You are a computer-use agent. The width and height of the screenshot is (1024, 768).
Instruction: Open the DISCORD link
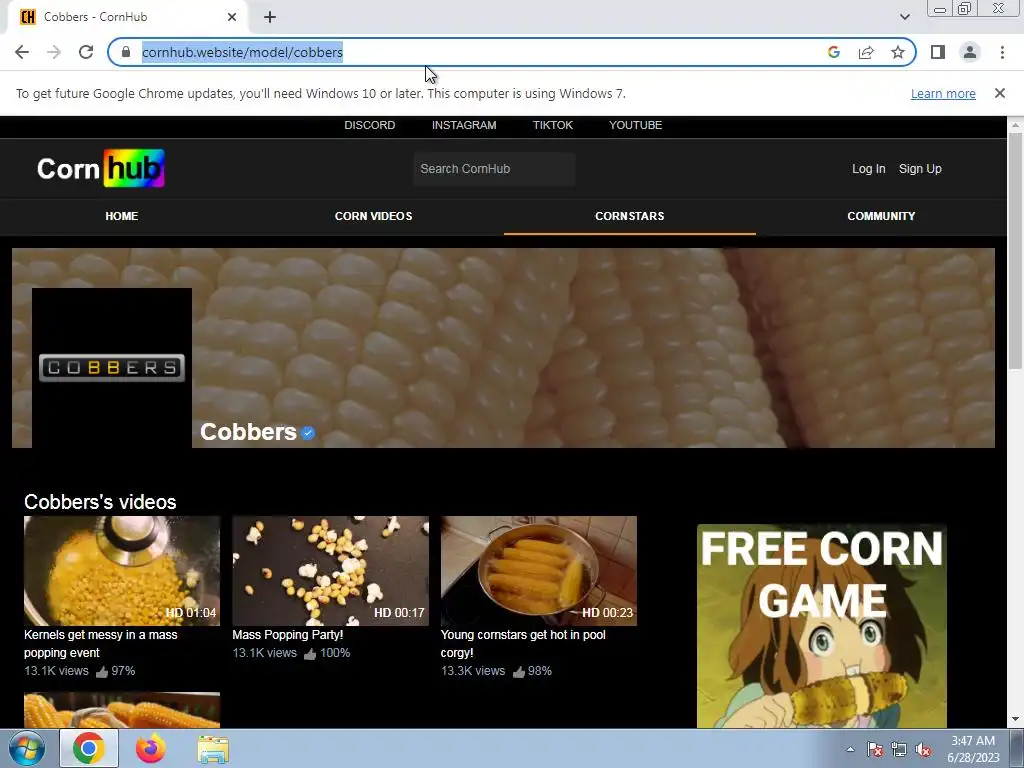370,125
